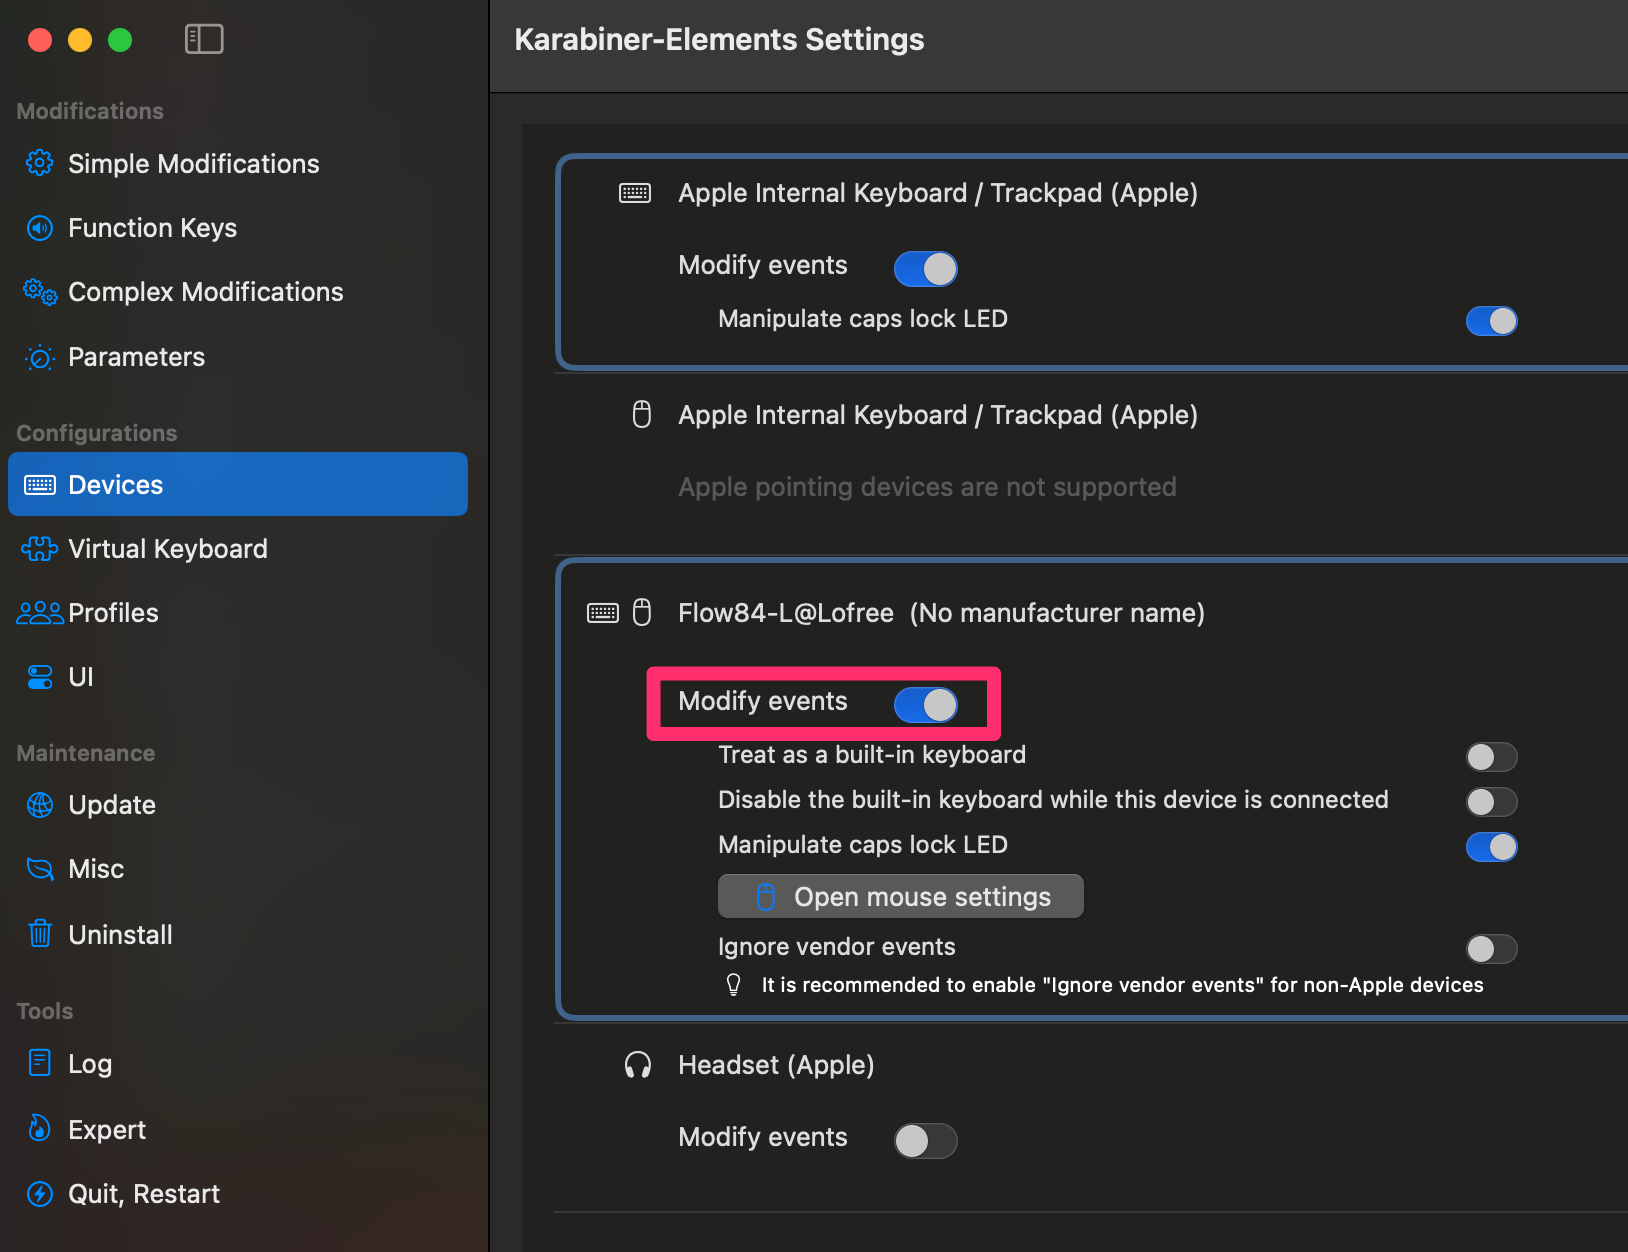Enable Ignore vendor events switch
The image size is (1628, 1252).
[x=1491, y=949]
